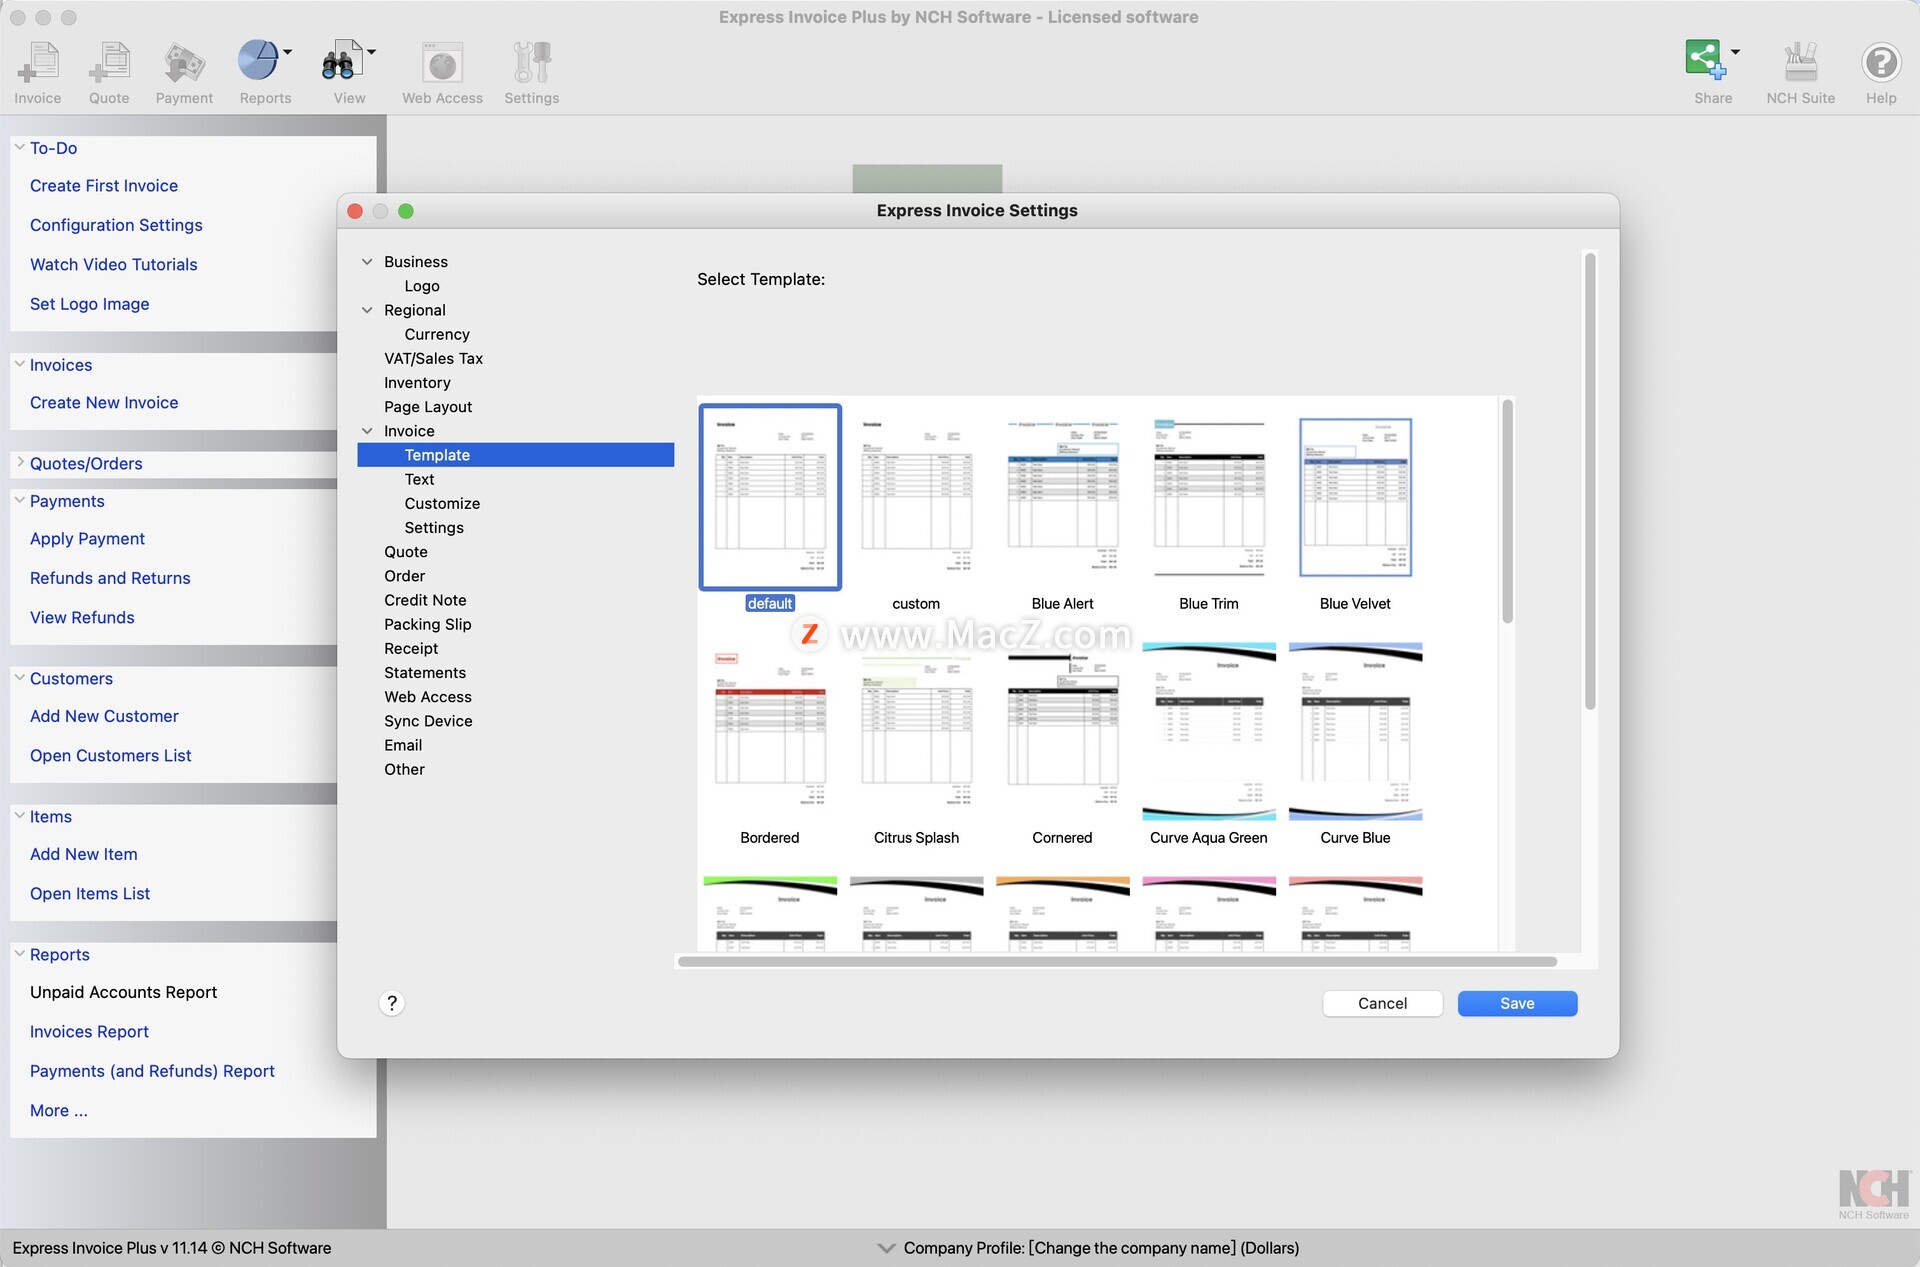The image size is (1920, 1267).
Task: Collapse the Payments sidebar section
Action: (19, 500)
